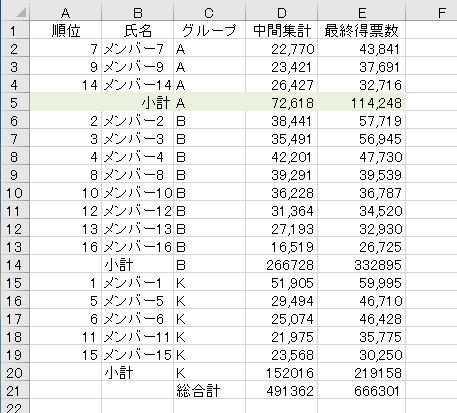Select the value 59,995
457x413 pixels.
pos(361,283)
